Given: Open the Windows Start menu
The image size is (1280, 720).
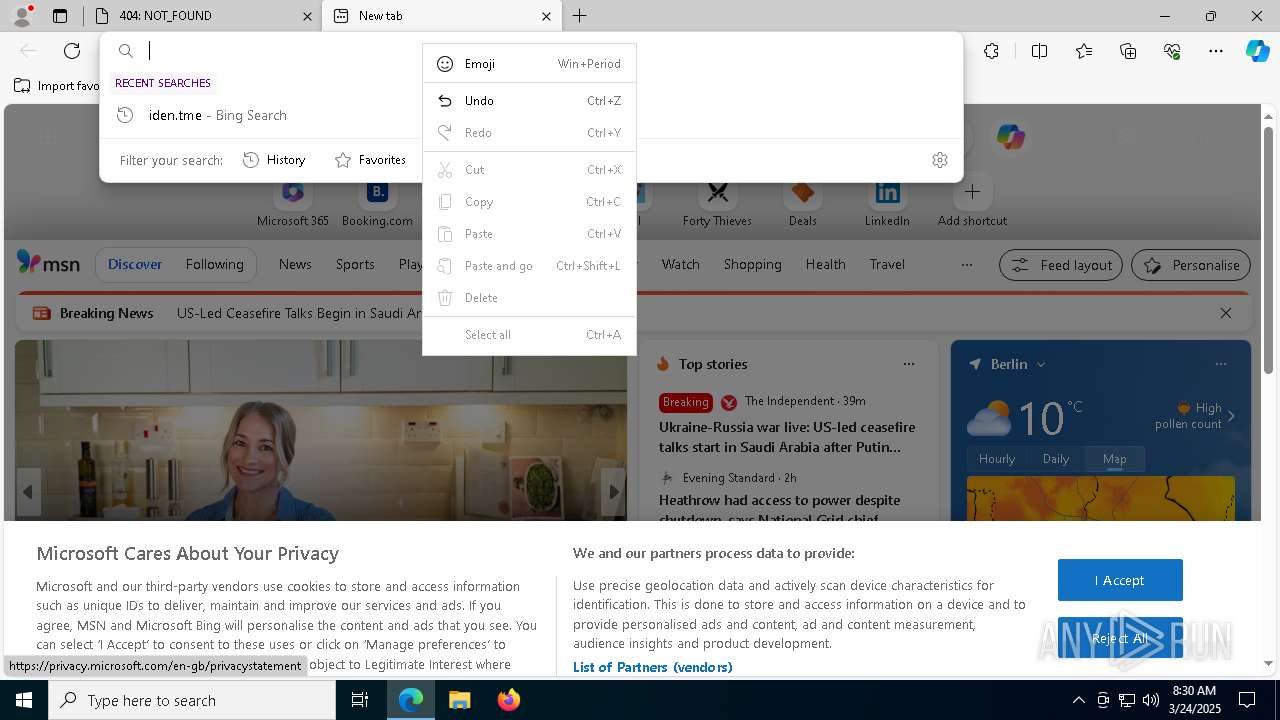Looking at the screenshot, I should 24,700.
